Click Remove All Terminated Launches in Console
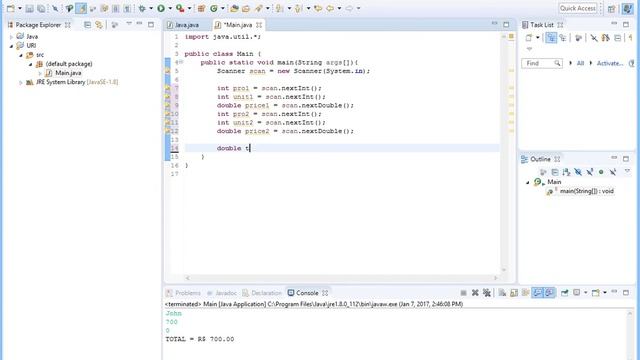Screen dimensions: 640x360 (487, 293)
